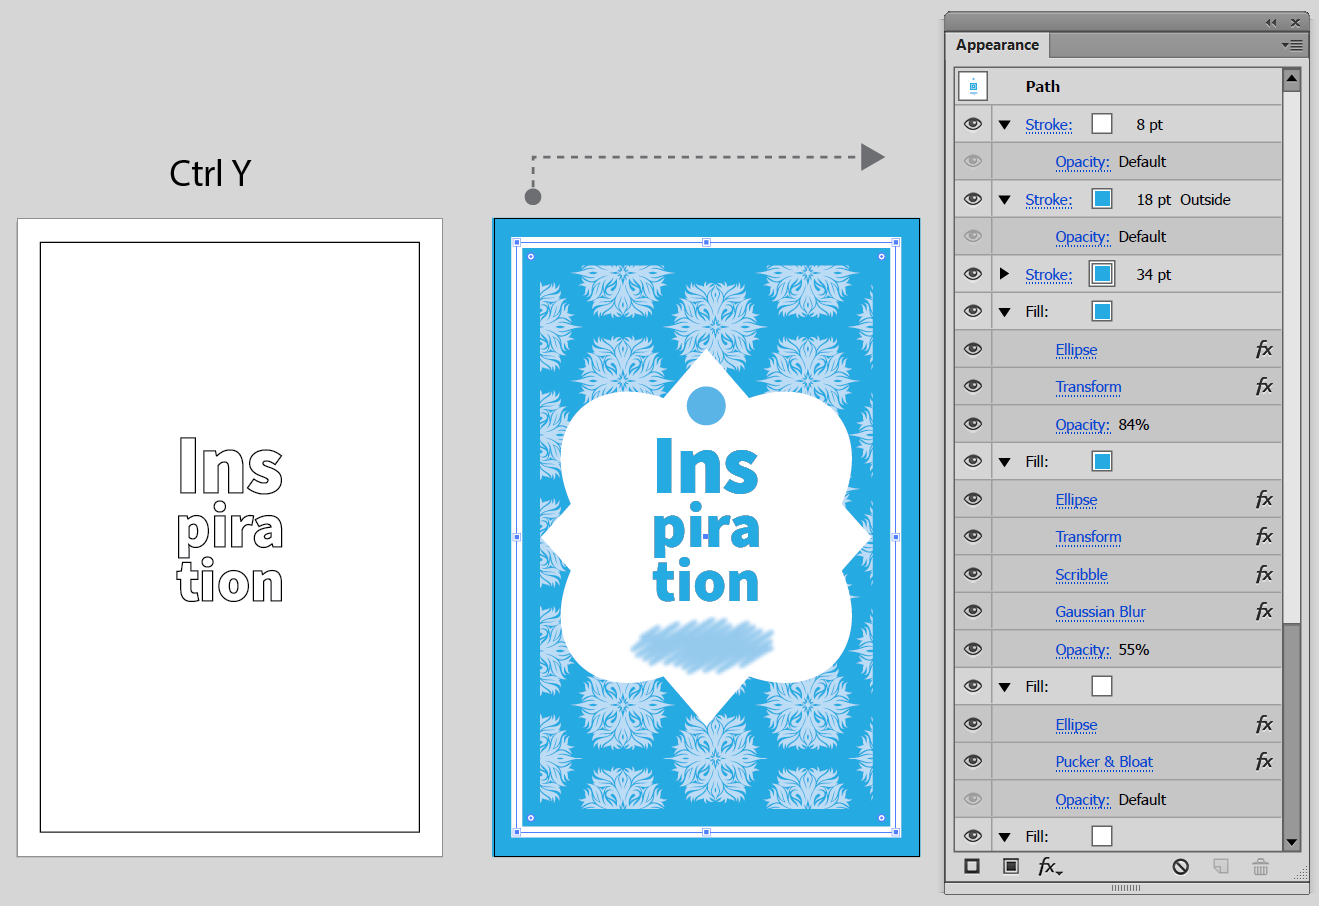Collapse the 18 pt Outside Stroke item
The image size is (1319, 906).
[1005, 200]
